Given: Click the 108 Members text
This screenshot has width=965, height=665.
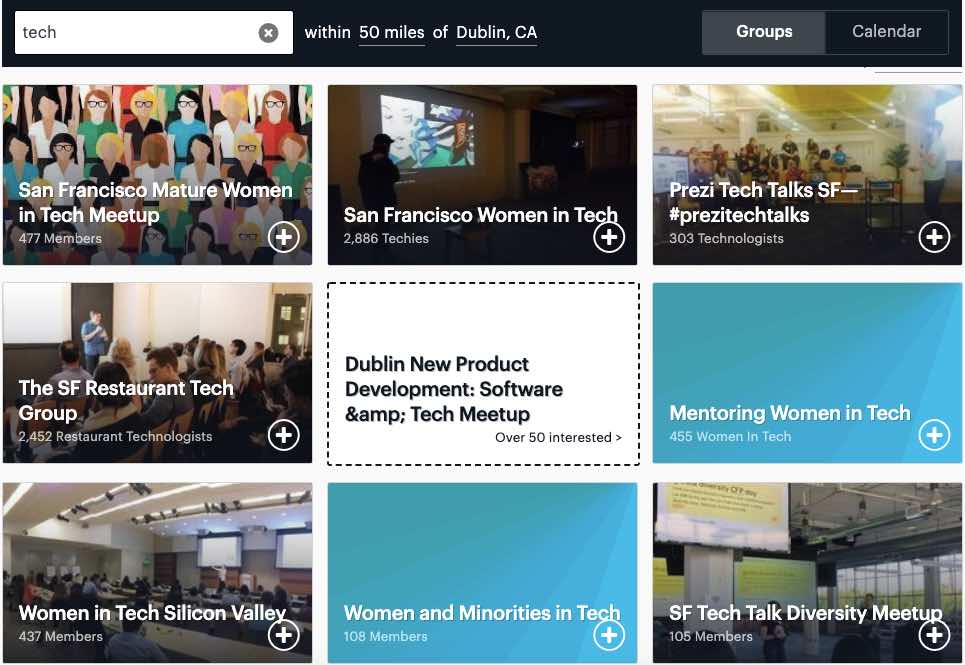Looking at the screenshot, I should [385, 637].
